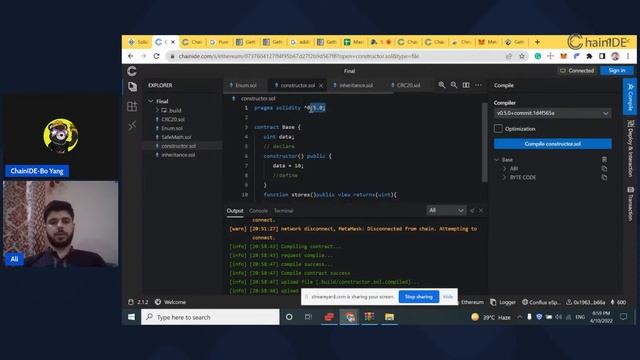Viewport: 640px width, 360px height.
Task: Open the Compiler version dropdown
Action: pos(553,113)
